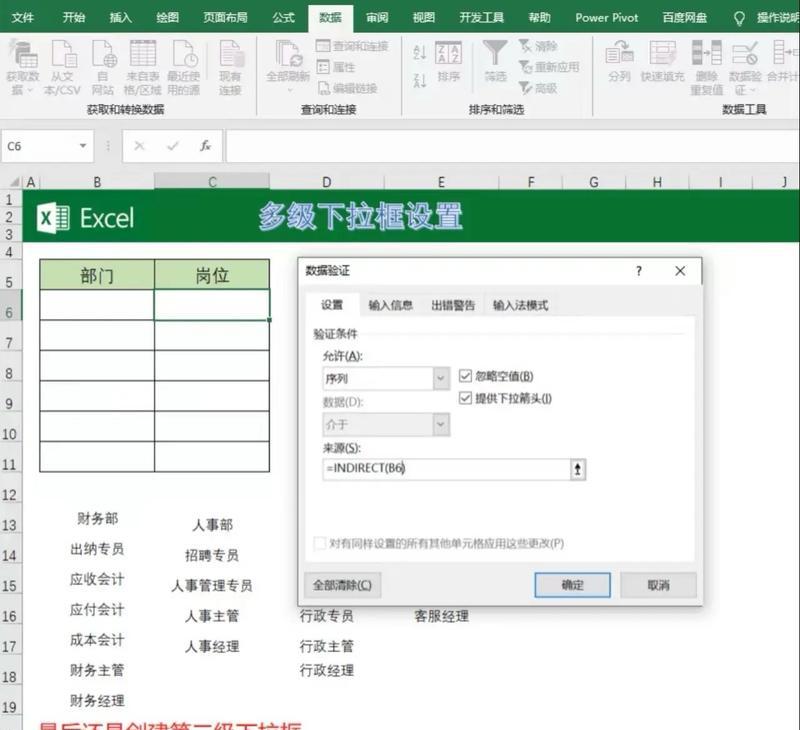The width and height of the screenshot is (800, 730).
Task: Click the 快速填充 (Flash Fill) icon
Action: (662, 53)
